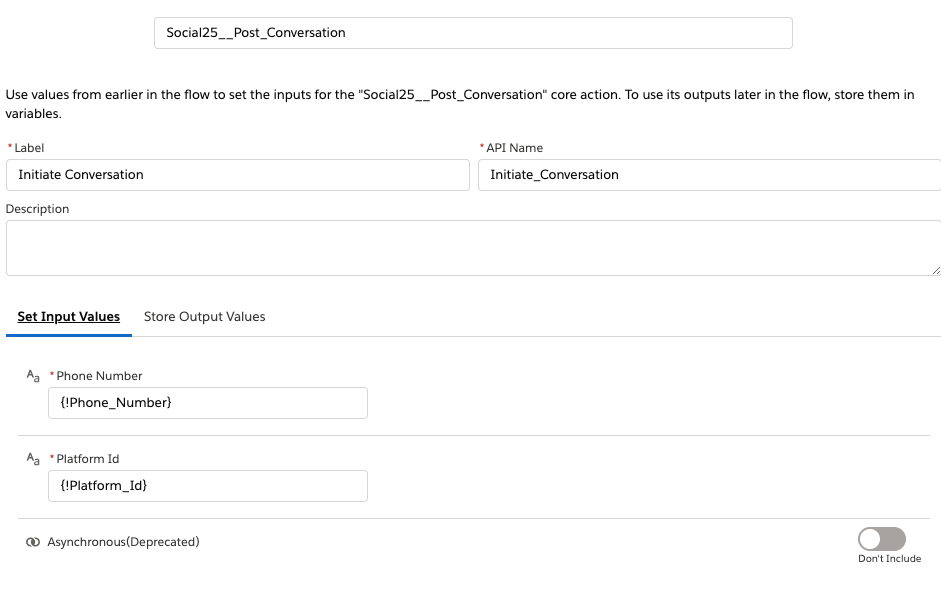Click the "API Name" field label
Screen dimensions: 941x606
tap(514, 148)
